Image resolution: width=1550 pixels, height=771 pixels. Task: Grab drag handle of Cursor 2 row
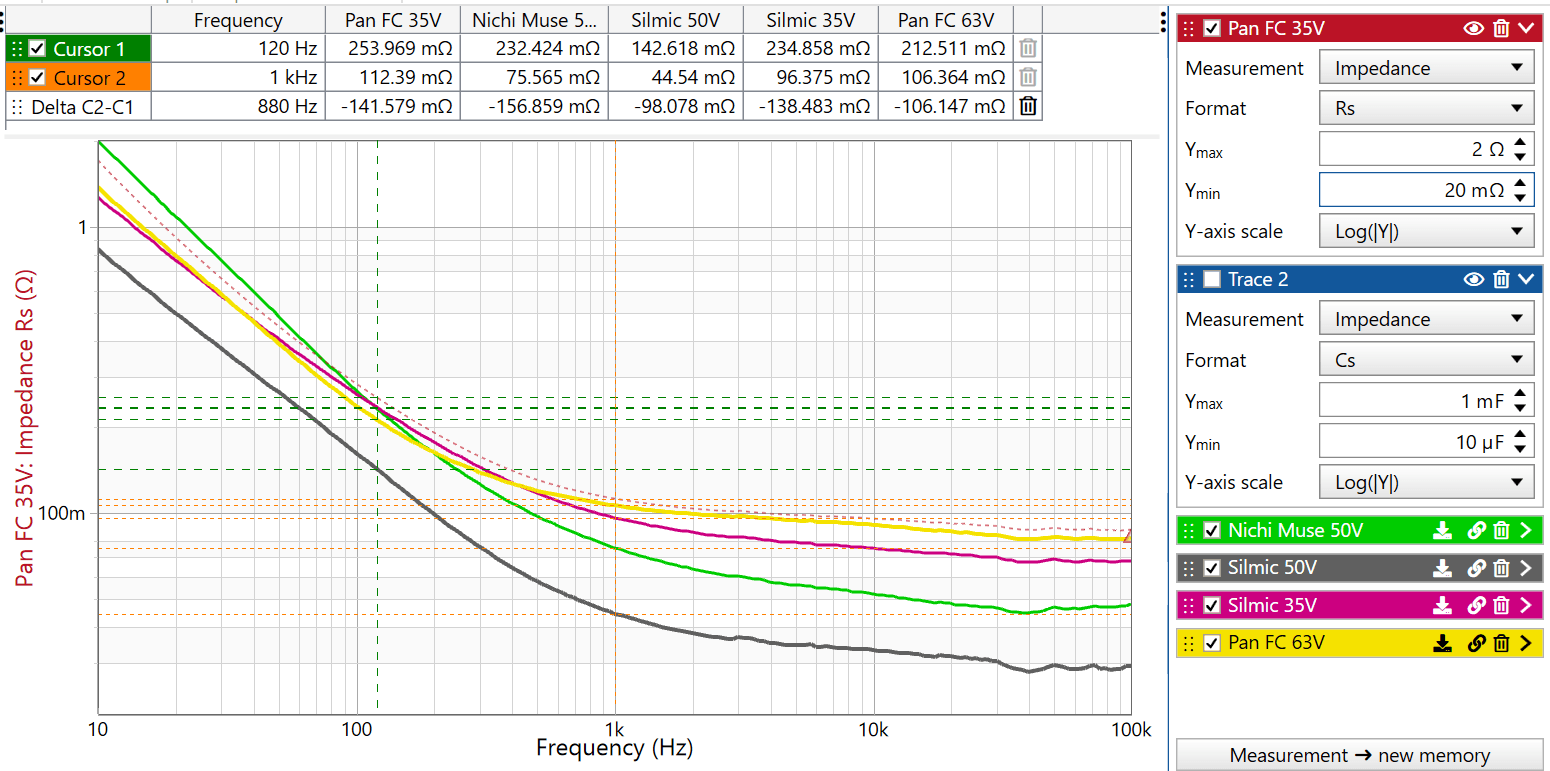16,77
